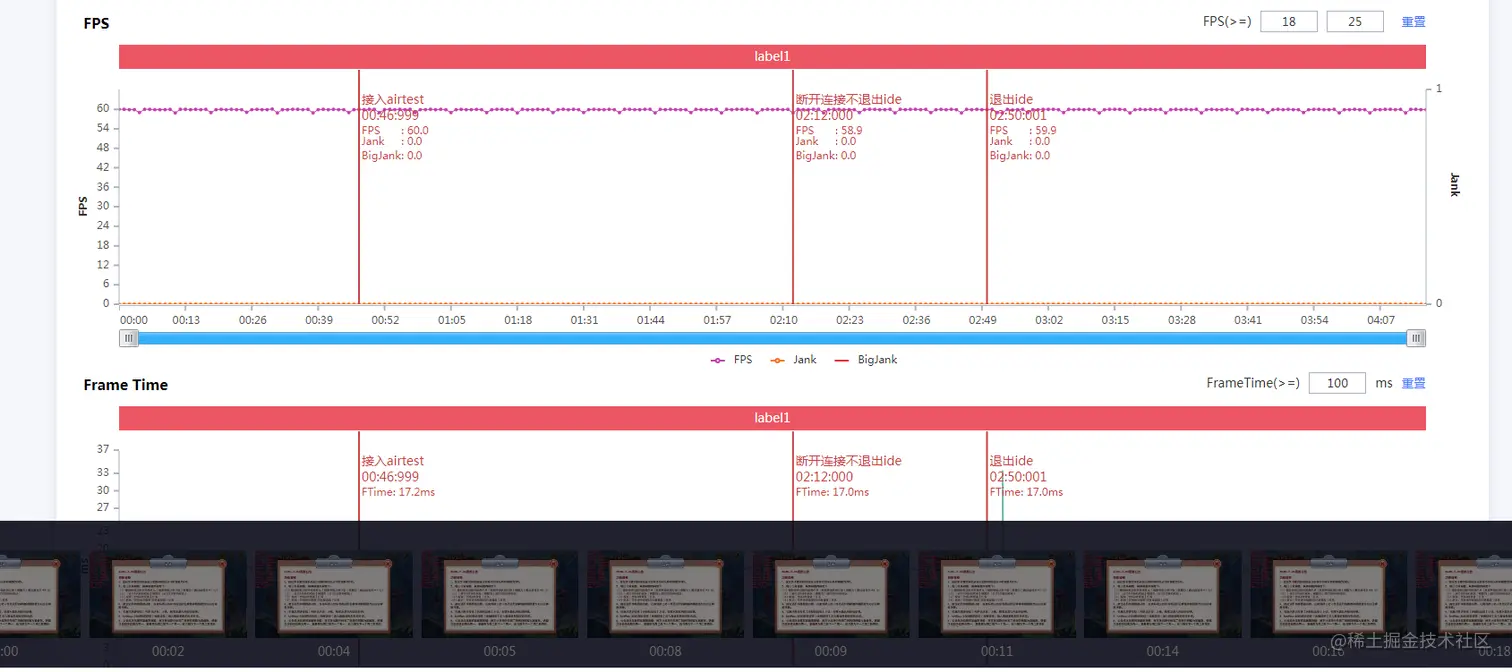Screen dimensions: 1512x672
Task: Click the 02:50:001 timestamp in FPS chart
Action: [1018, 116]
